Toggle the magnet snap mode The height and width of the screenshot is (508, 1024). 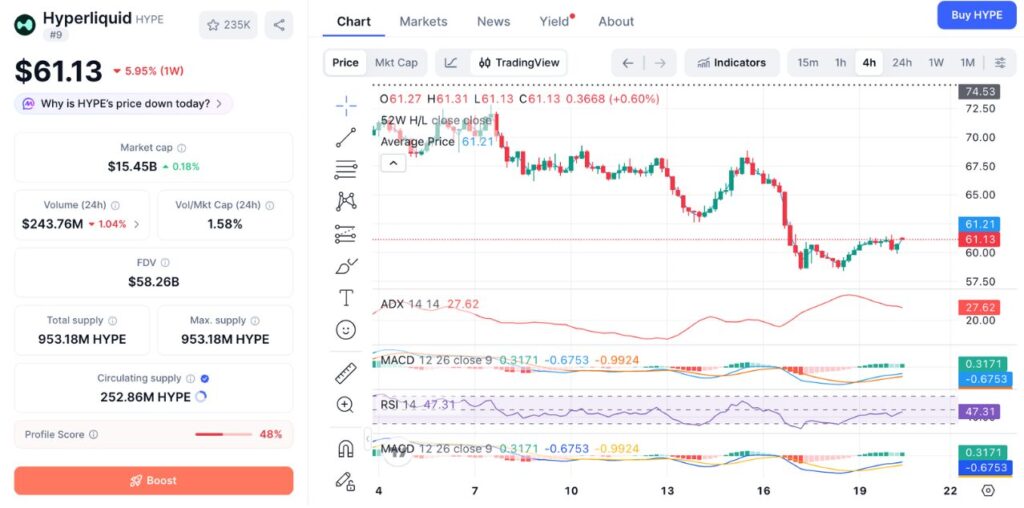[x=345, y=449]
